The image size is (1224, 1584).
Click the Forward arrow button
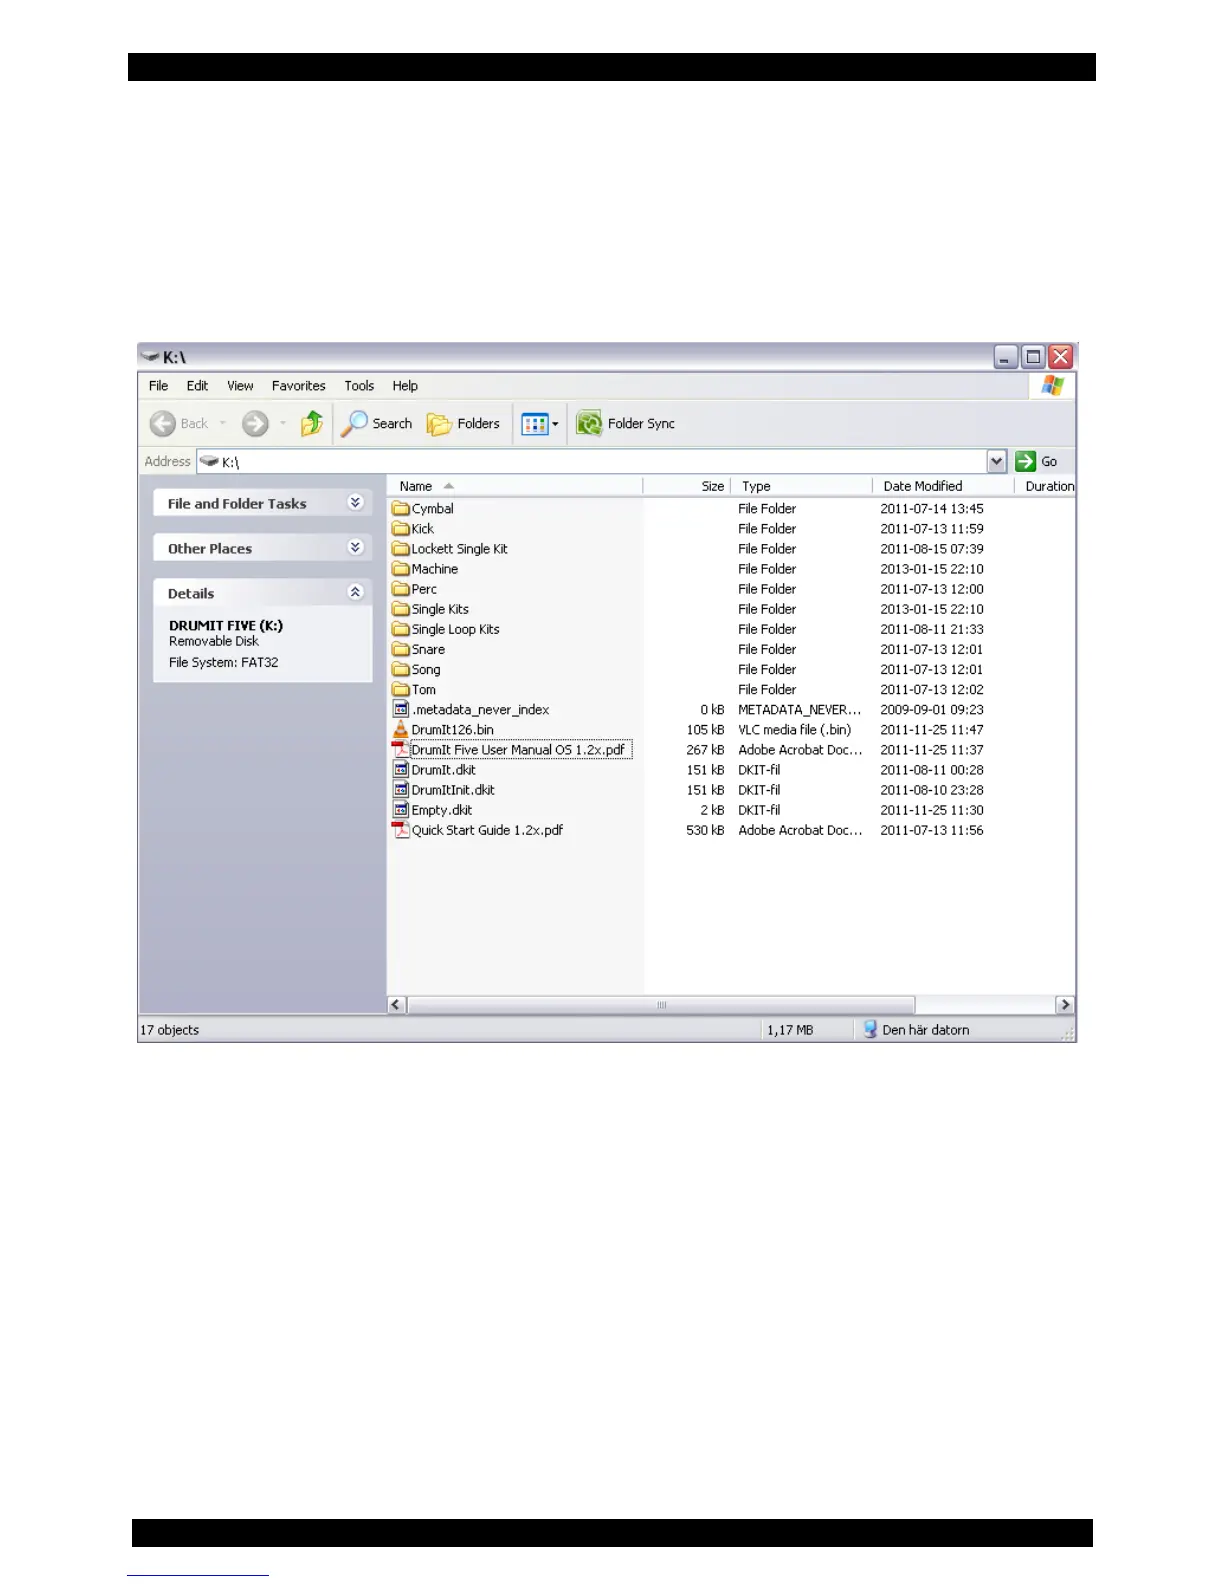click(x=256, y=424)
